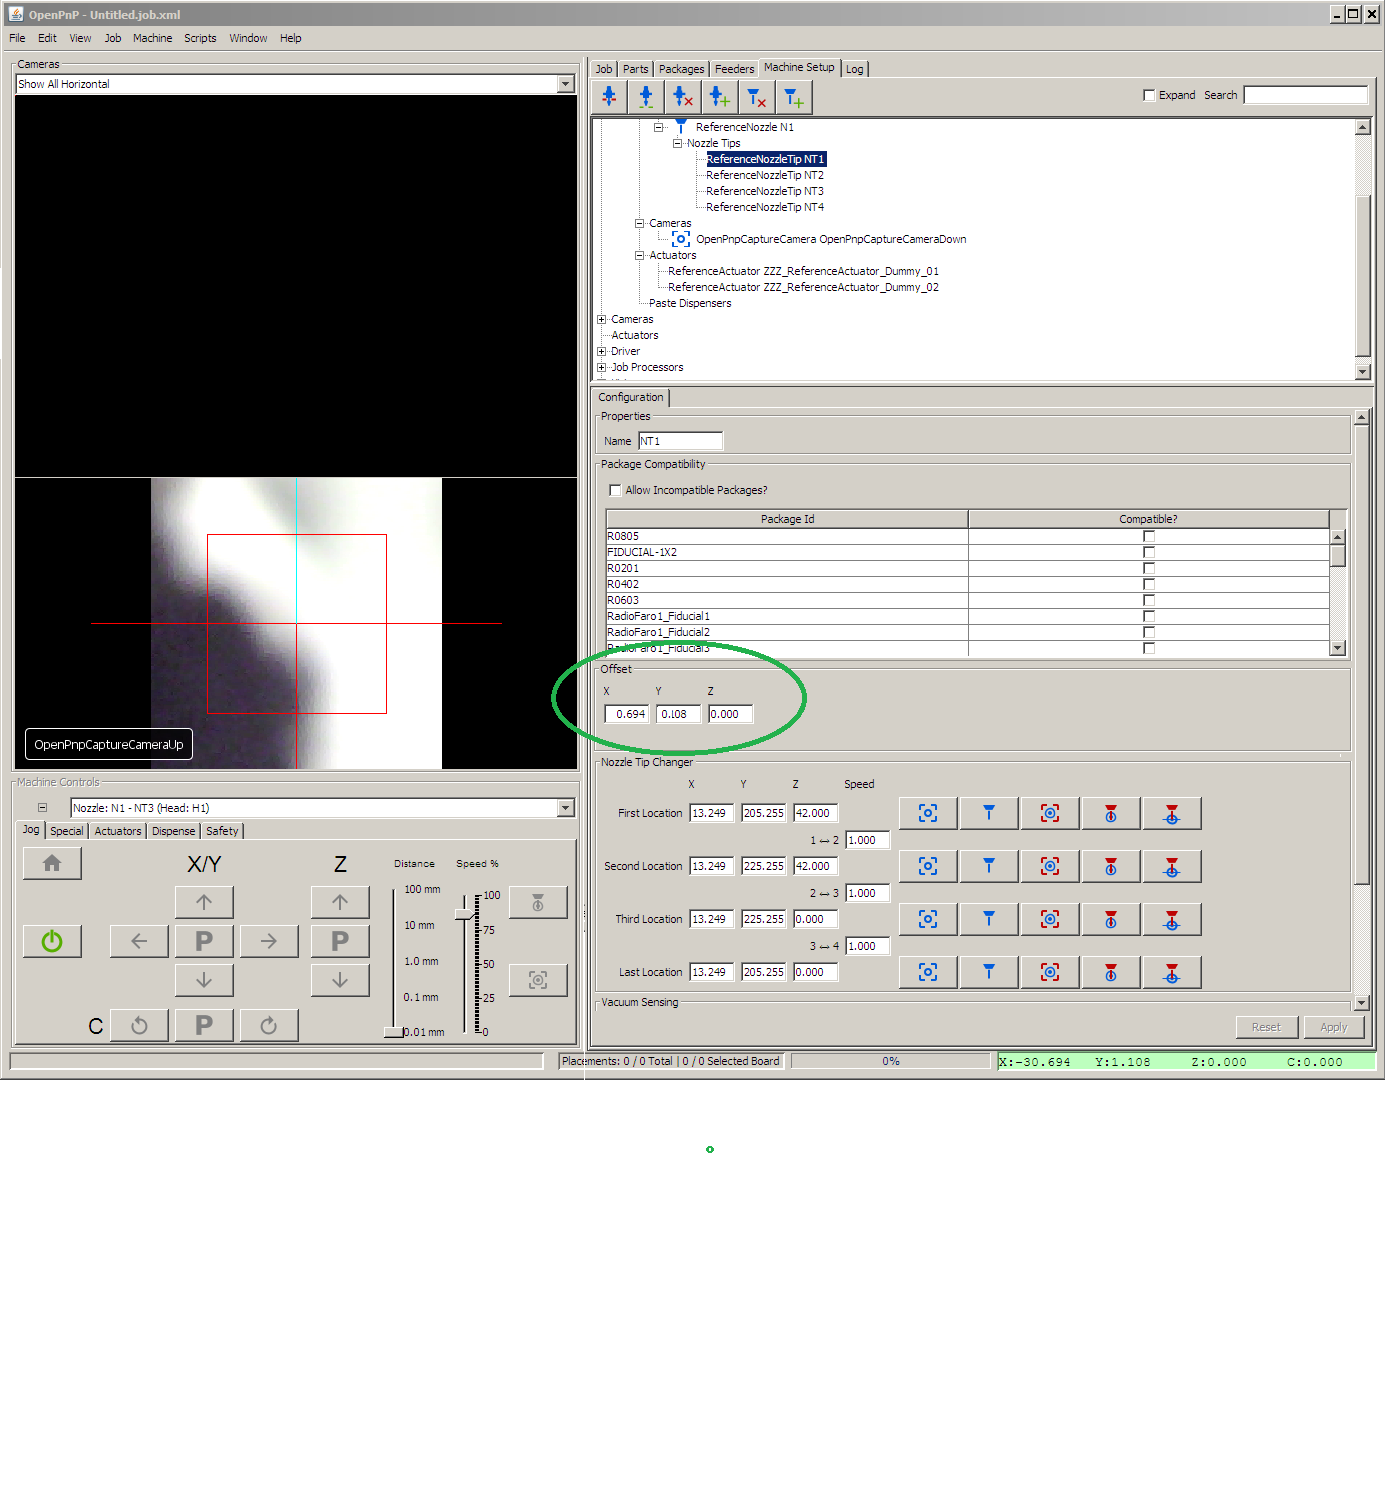Check the Expand option above the tree
1385x1489 pixels.
coord(1149,95)
